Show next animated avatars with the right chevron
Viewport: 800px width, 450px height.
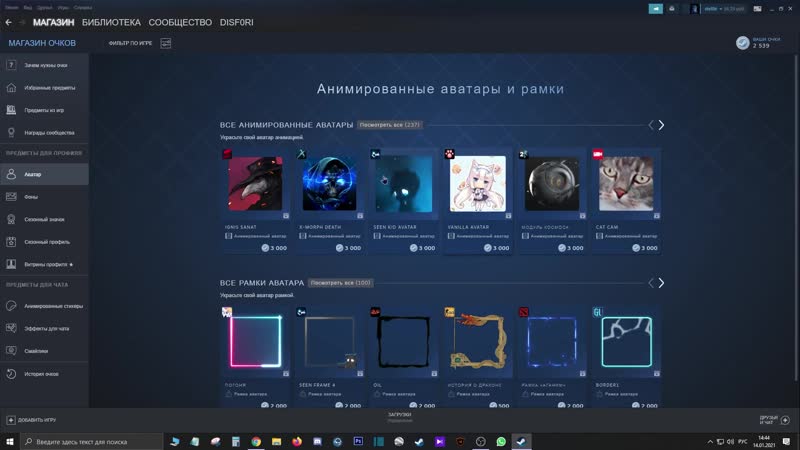click(661, 125)
